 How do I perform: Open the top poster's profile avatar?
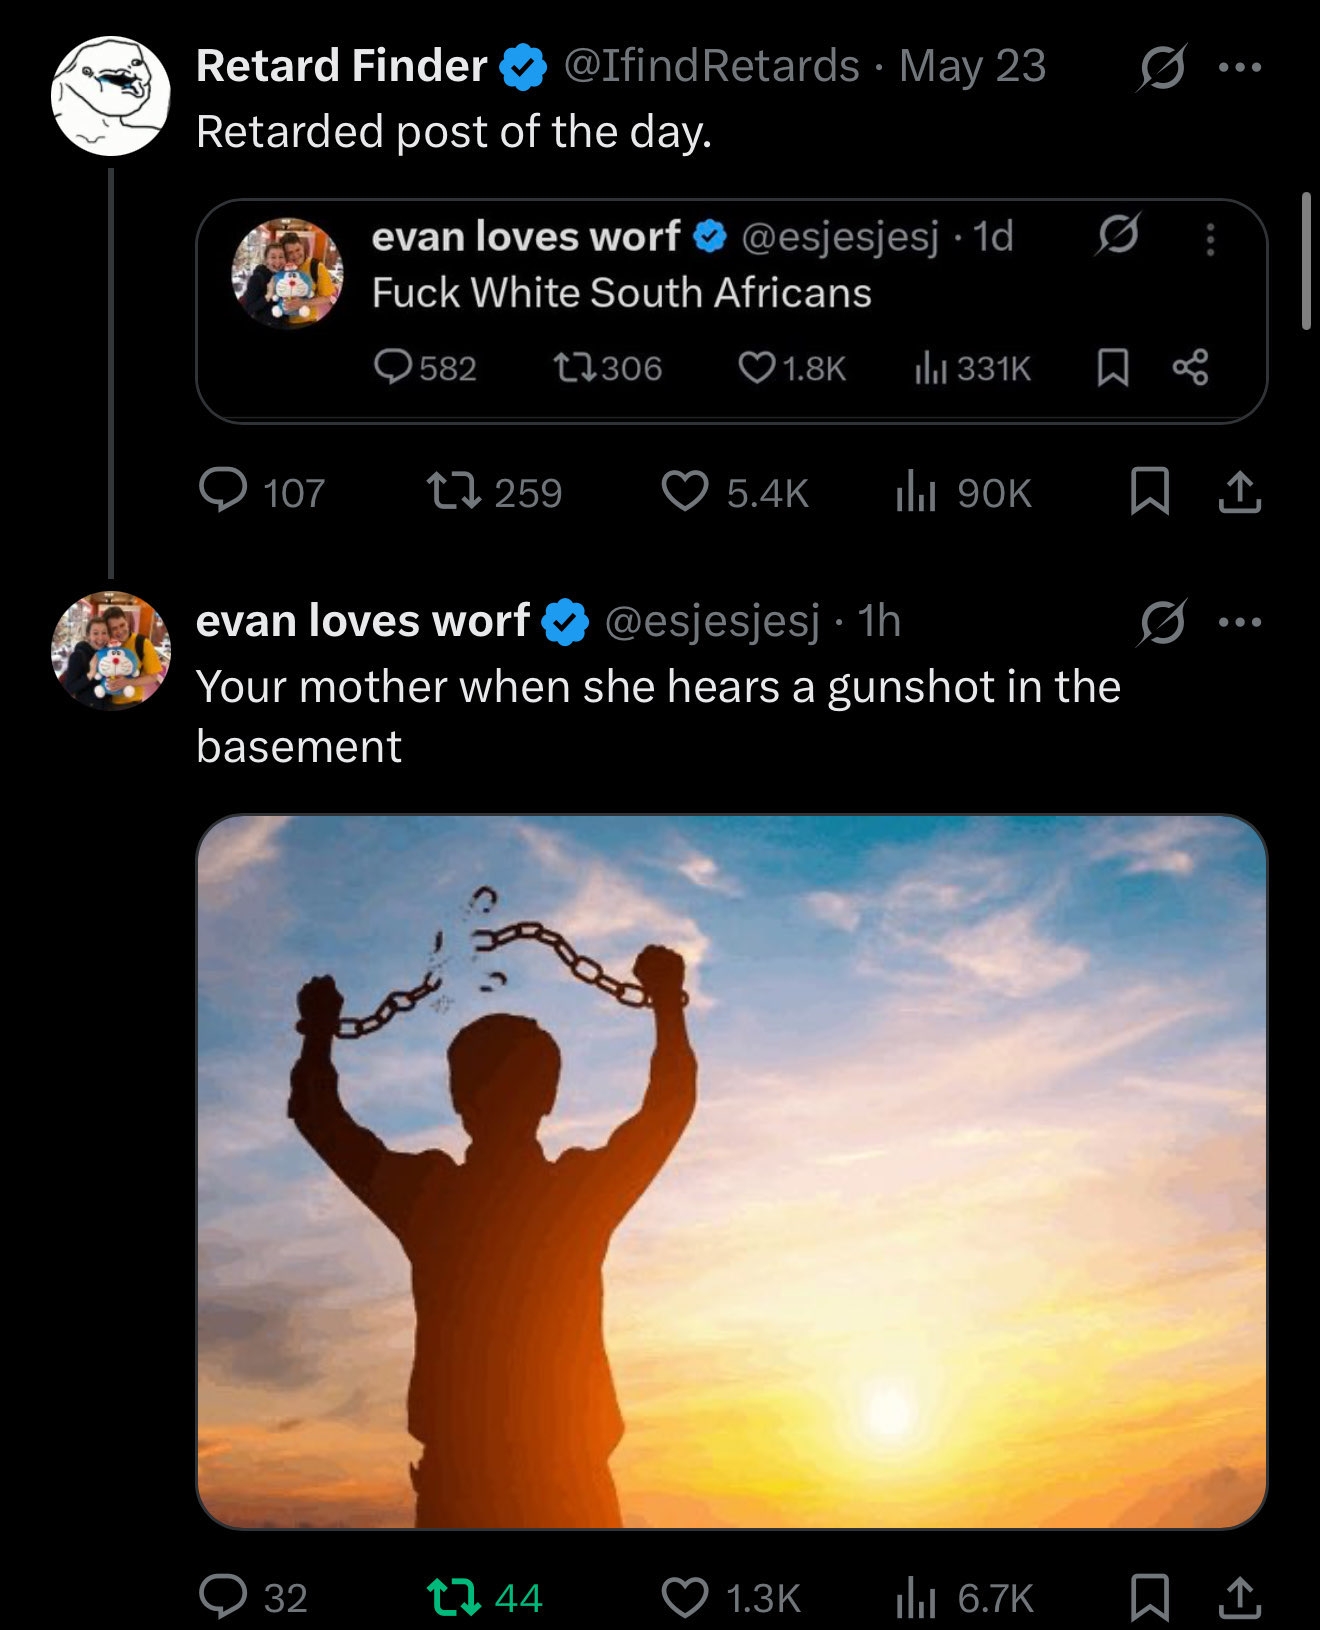pyautogui.click(x=111, y=96)
